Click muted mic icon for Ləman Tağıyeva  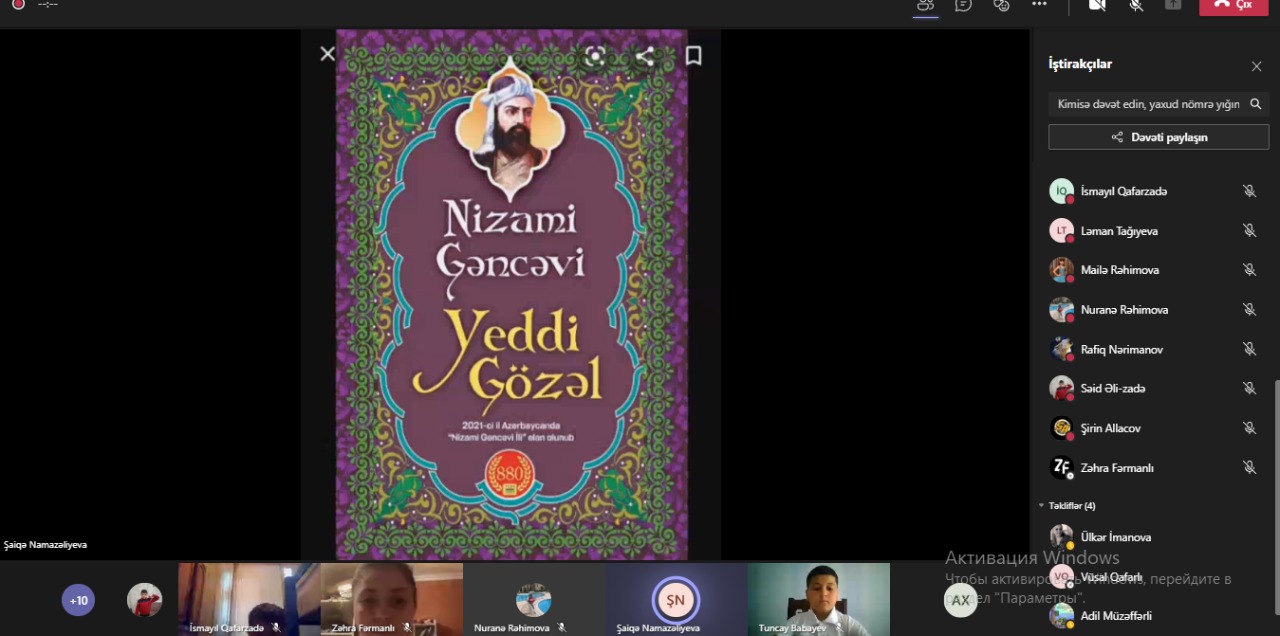pos(1249,230)
